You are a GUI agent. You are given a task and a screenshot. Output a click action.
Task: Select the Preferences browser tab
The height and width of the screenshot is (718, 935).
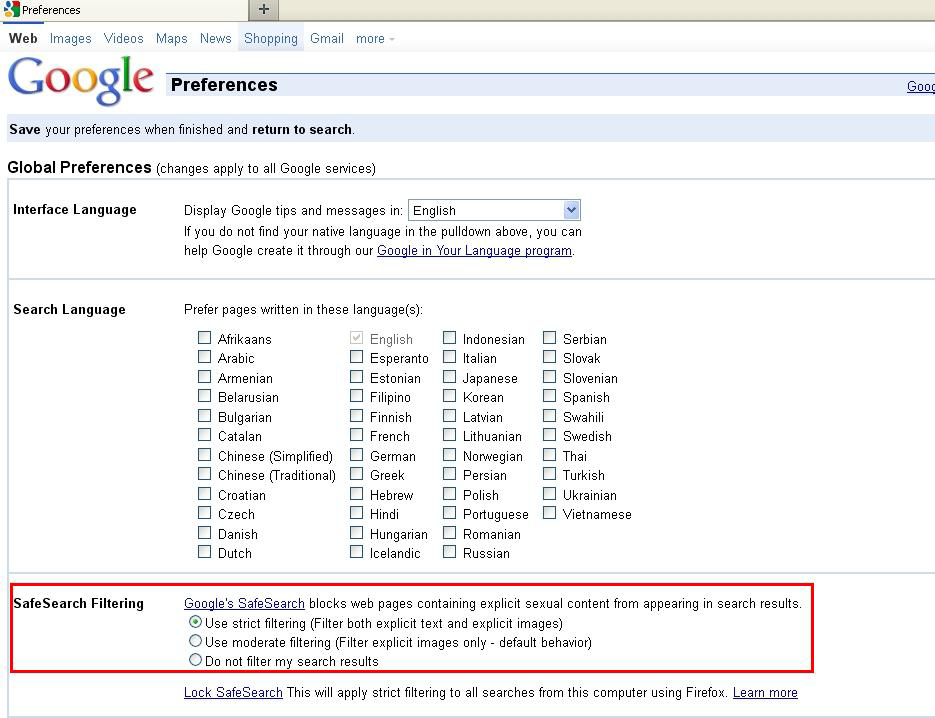124,10
